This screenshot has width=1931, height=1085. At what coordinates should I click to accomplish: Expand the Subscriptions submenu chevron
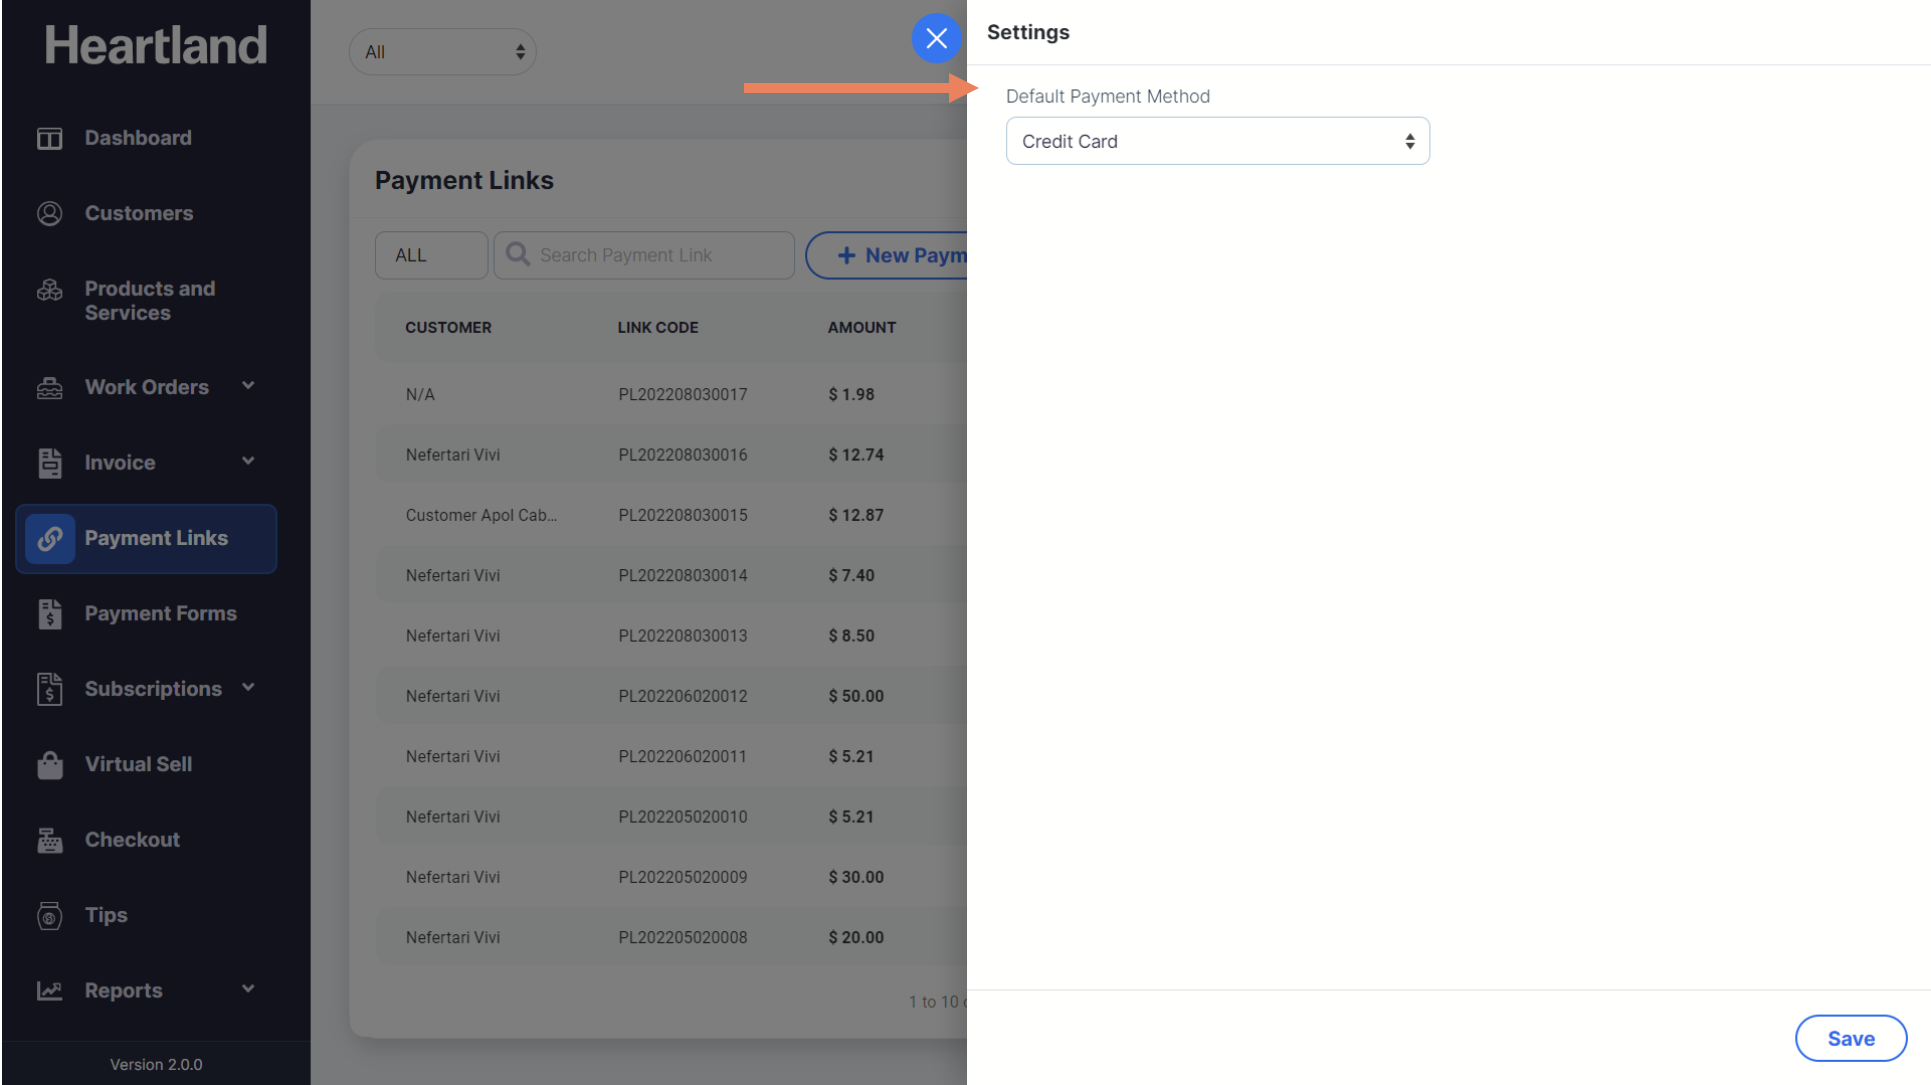[x=248, y=688]
